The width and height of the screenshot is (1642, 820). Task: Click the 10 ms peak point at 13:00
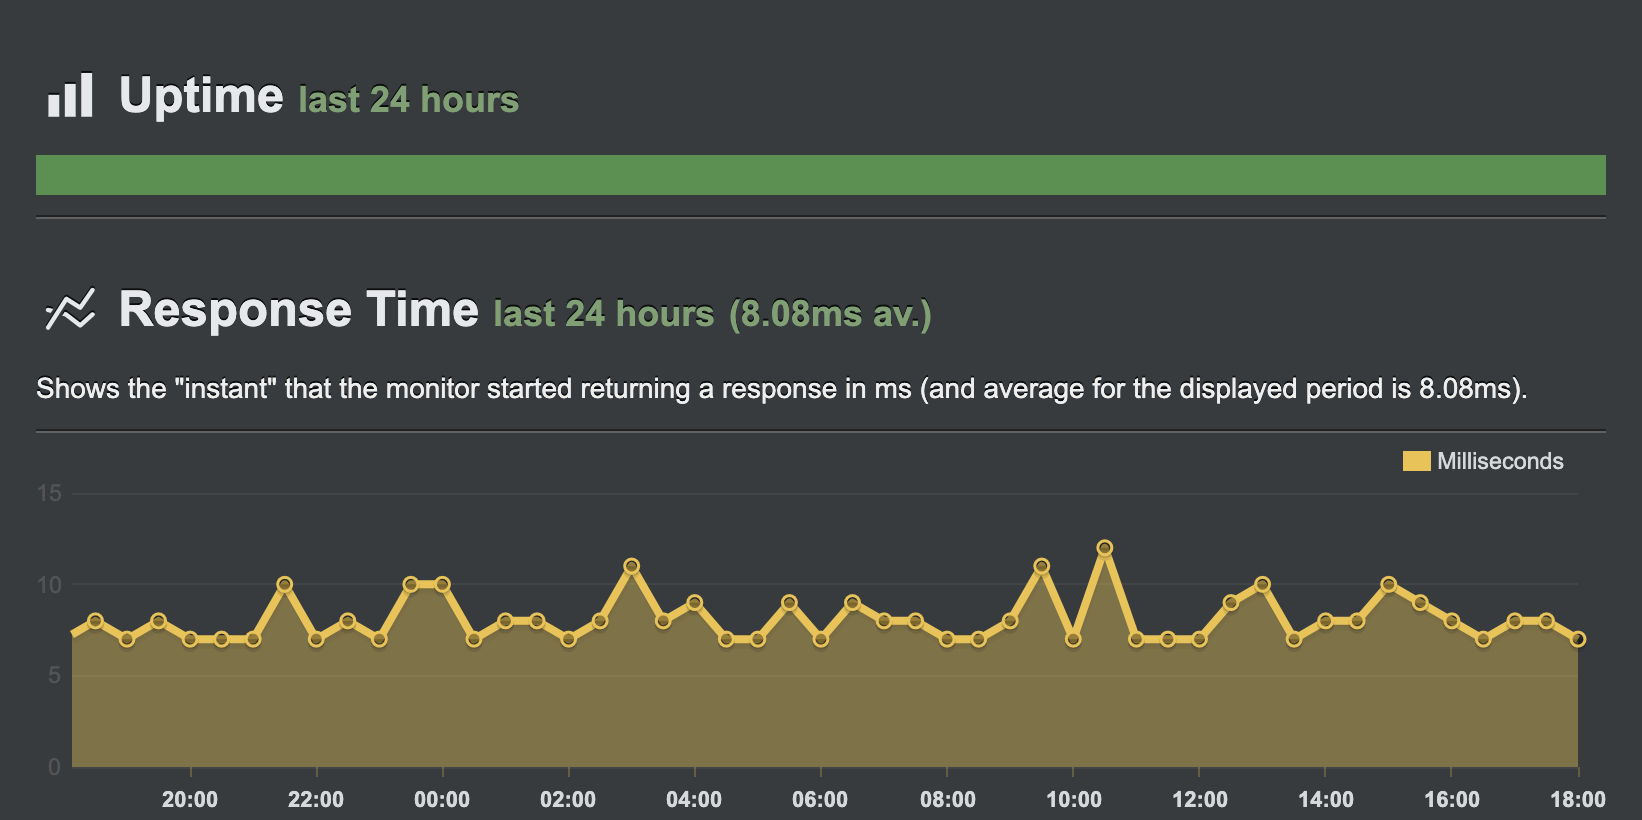(1262, 584)
